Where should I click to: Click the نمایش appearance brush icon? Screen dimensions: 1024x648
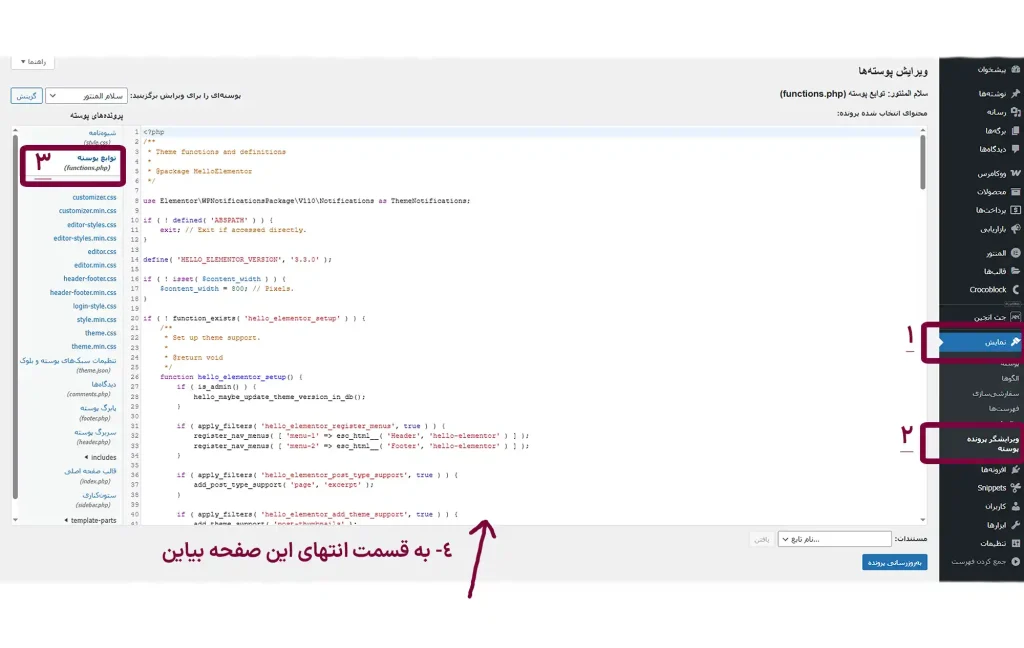1016,342
